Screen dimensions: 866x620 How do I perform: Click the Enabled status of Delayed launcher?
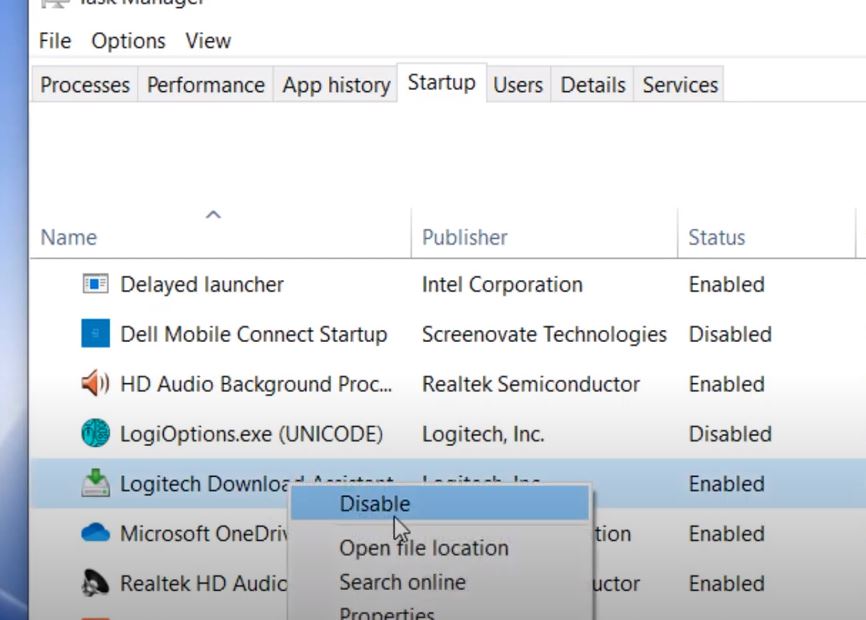[x=726, y=284]
